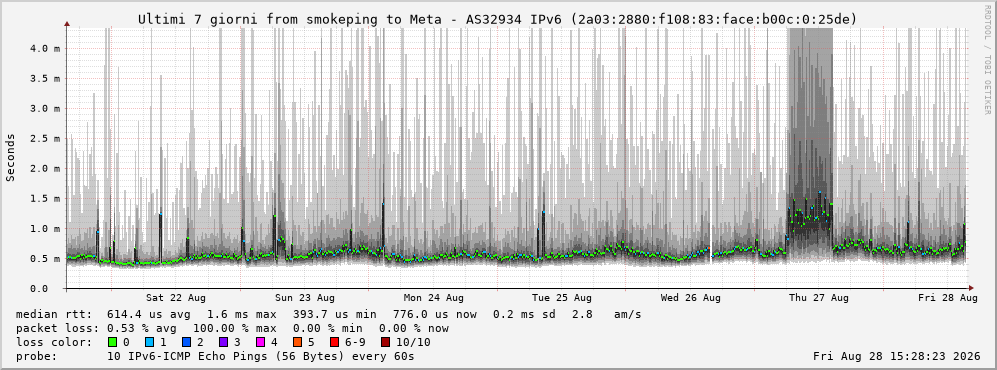The image size is (997, 370).
Task: Click the Thu 27 Aug axis label
Action: [819, 298]
